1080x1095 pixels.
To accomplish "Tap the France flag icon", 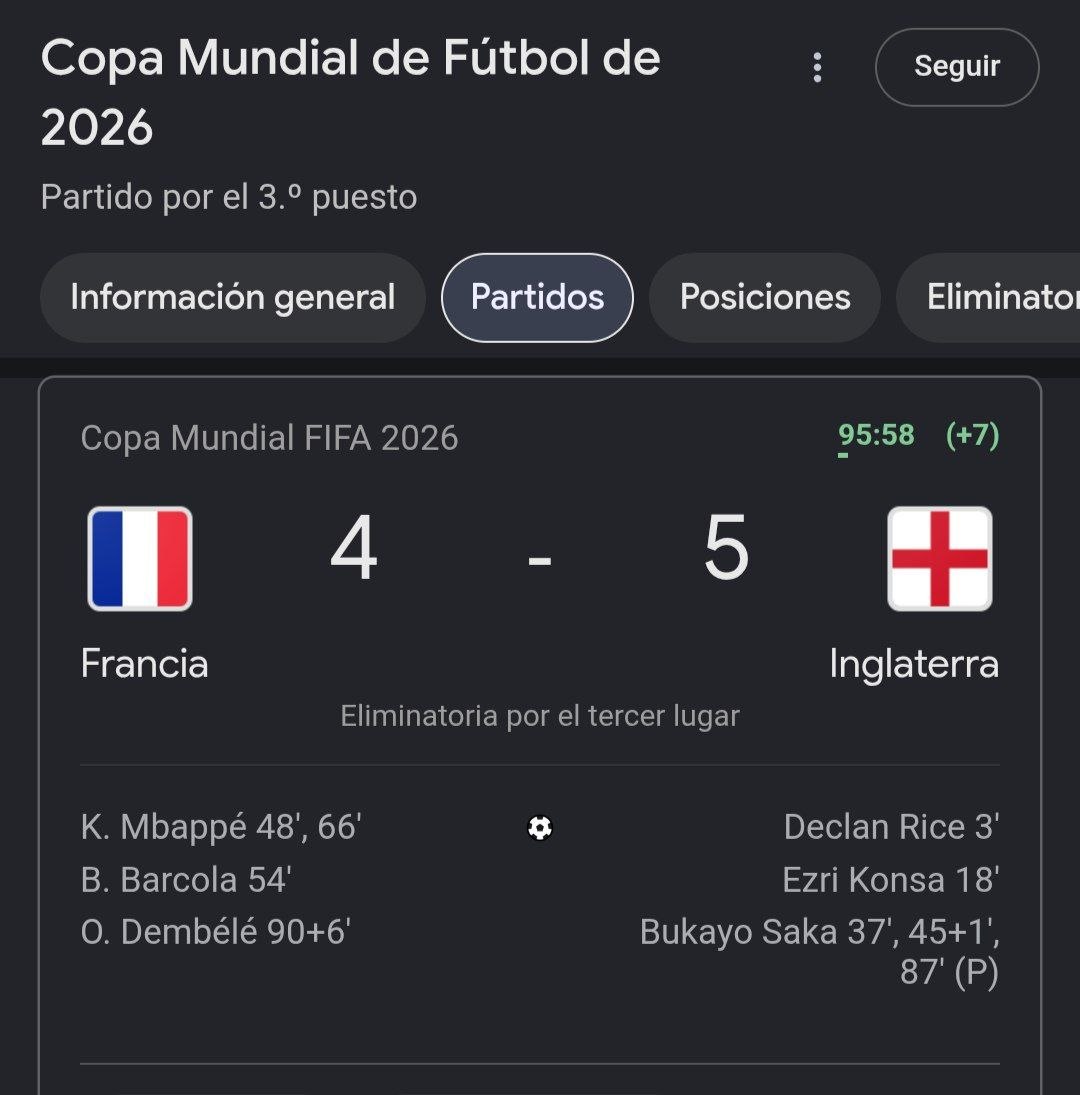I will (x=140, y=559).
